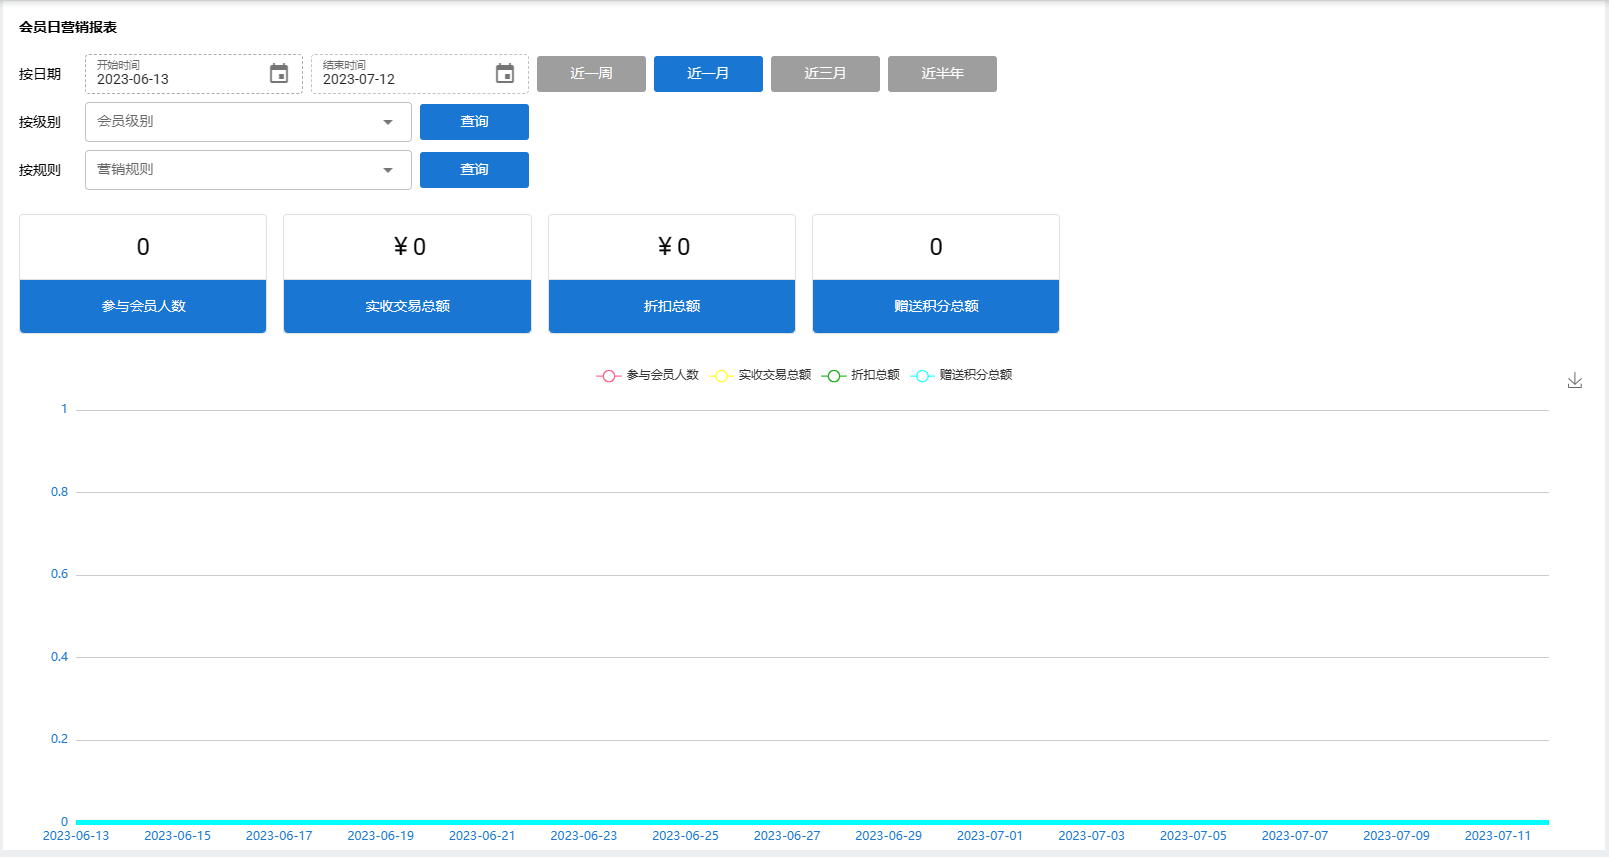Image resolution: width=1609 pixels, height=857 pixels.
Task: Toggle 实收交易总额 legend series
Action: [x=761, y=375]
